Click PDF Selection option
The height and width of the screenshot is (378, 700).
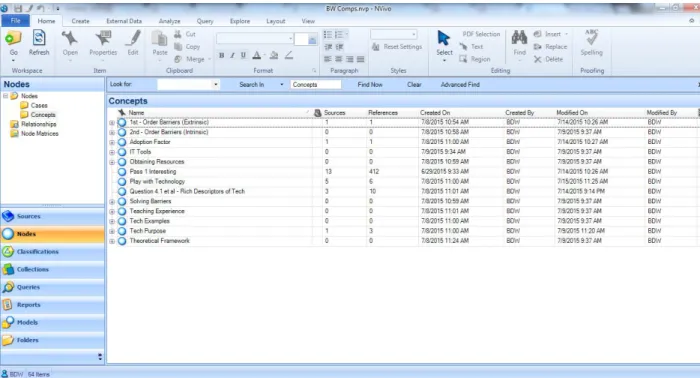[x=481, y=34]
